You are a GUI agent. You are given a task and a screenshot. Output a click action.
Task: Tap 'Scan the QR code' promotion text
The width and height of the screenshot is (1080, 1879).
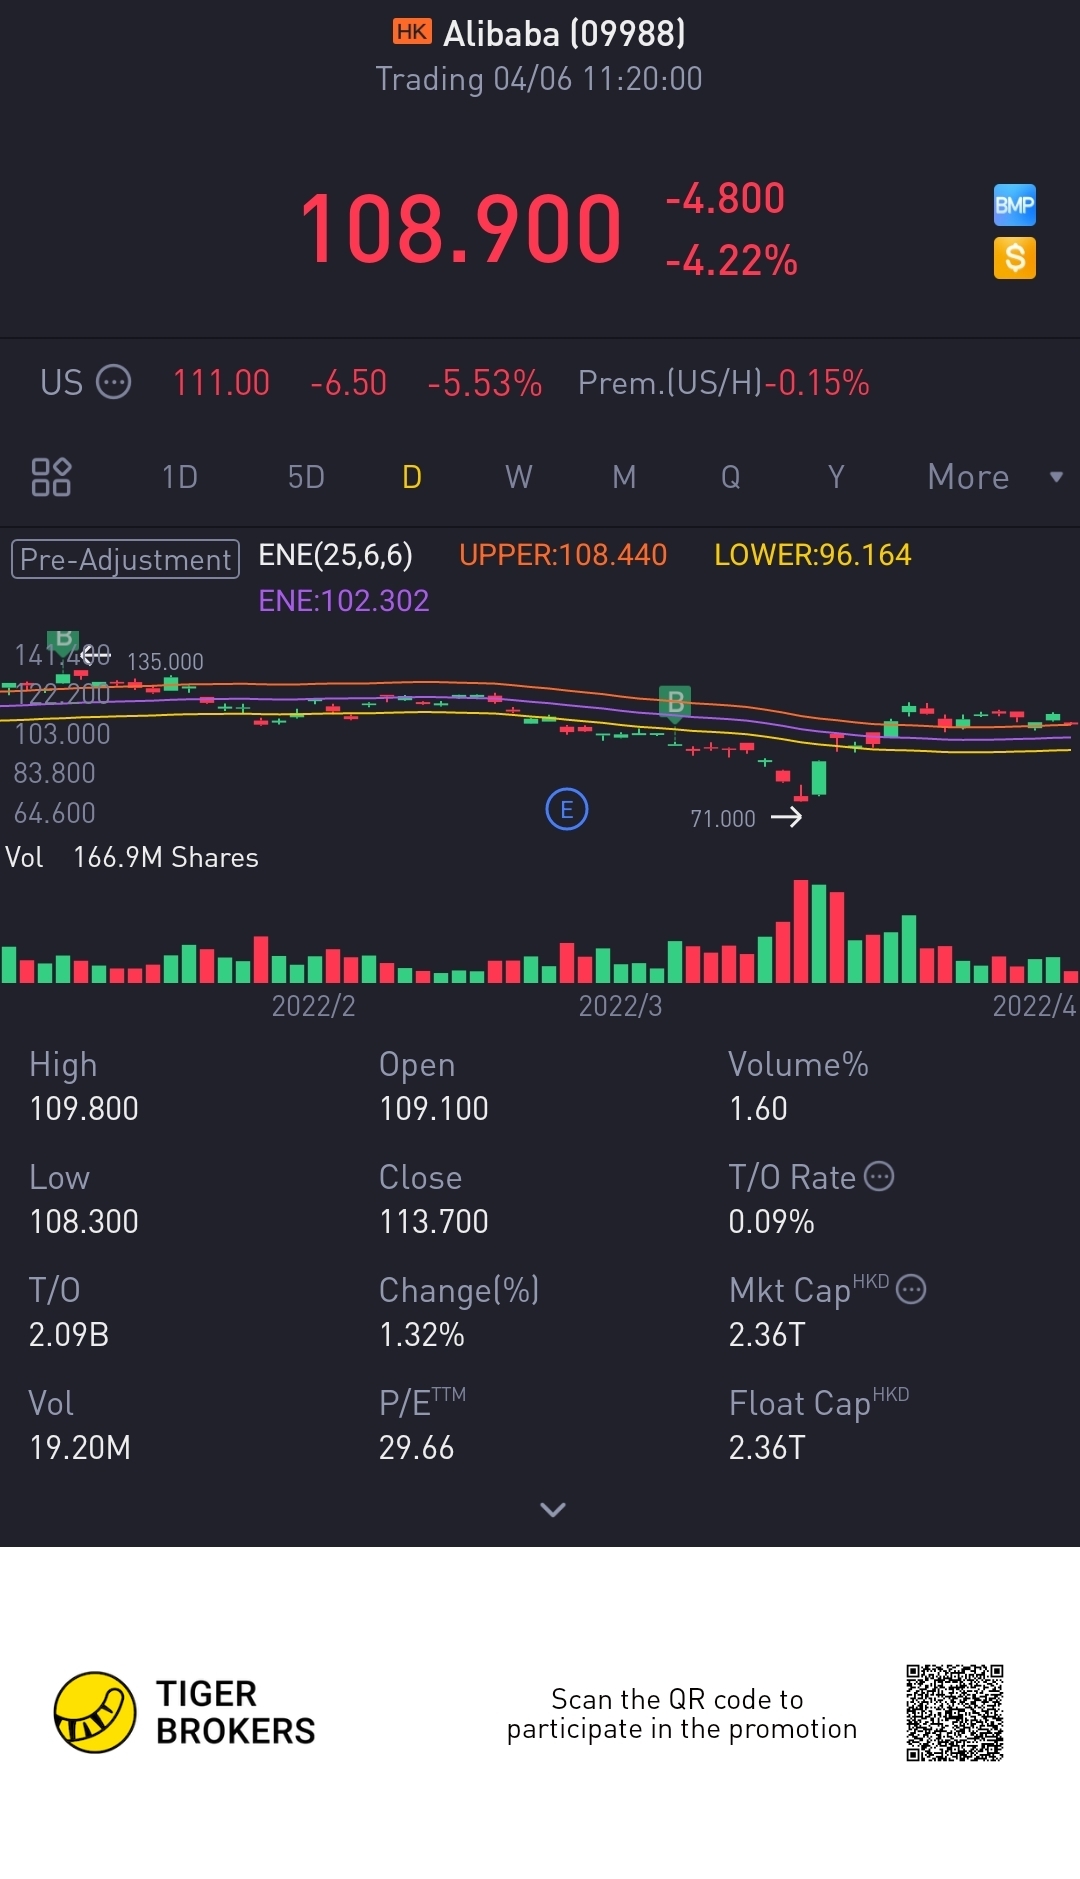pos(682,1714)
